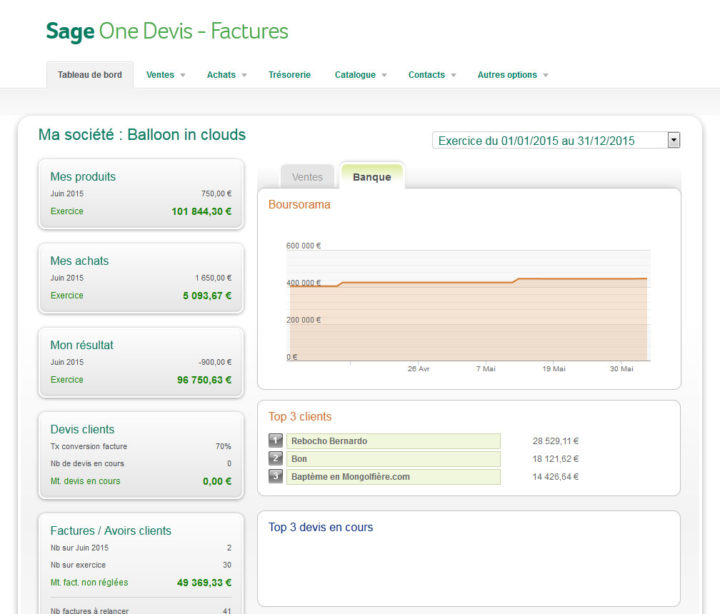Open the Exercice date range selector

pos(556,141)
